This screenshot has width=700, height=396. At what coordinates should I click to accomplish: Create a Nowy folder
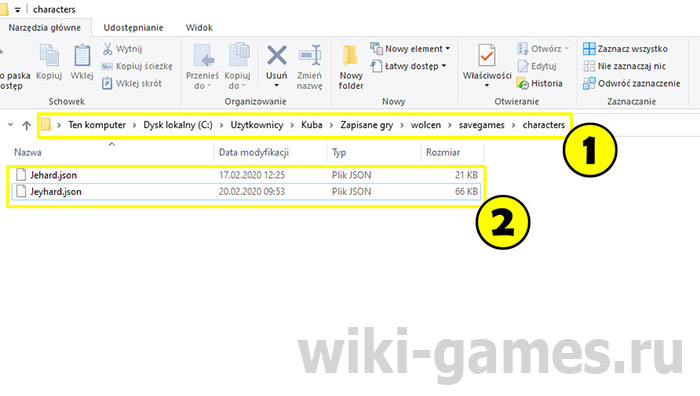coord(350,67)
